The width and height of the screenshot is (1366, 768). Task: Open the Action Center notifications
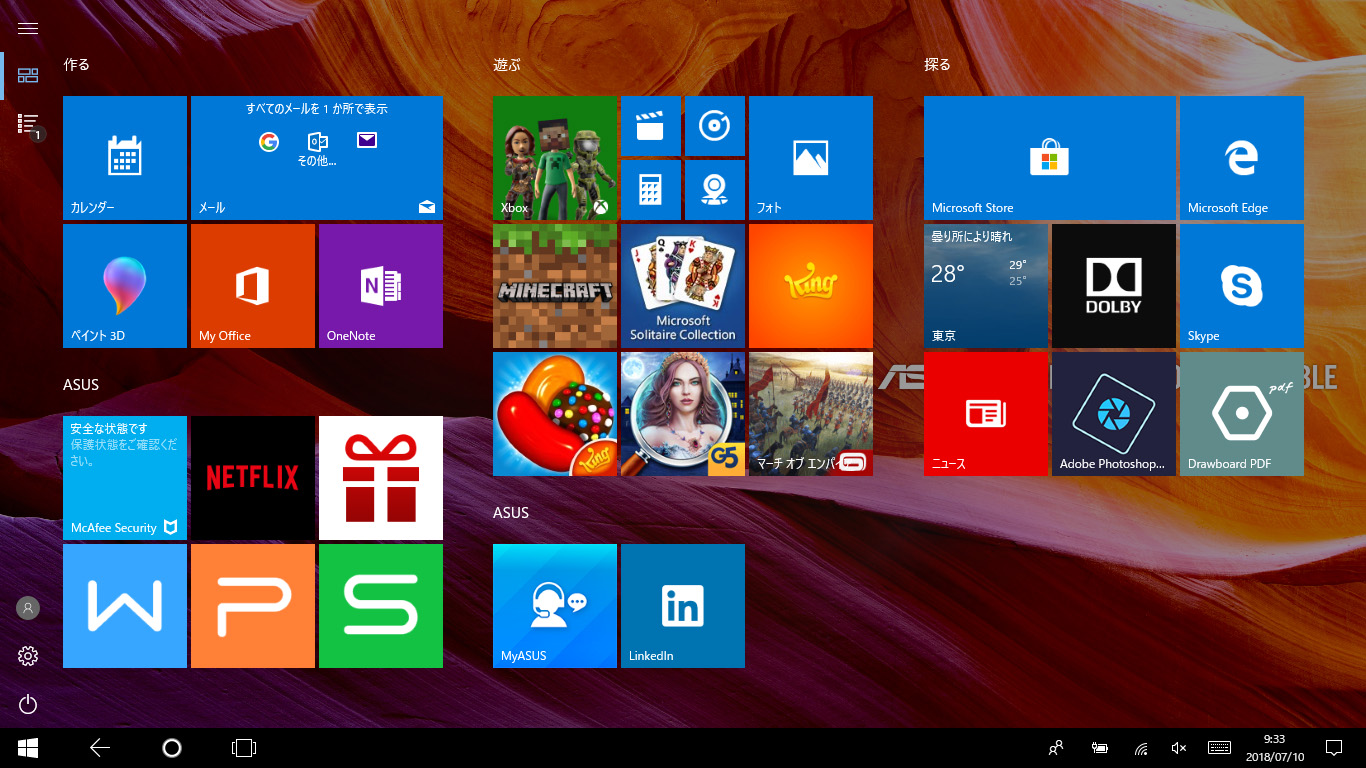tap(1333, 748)
